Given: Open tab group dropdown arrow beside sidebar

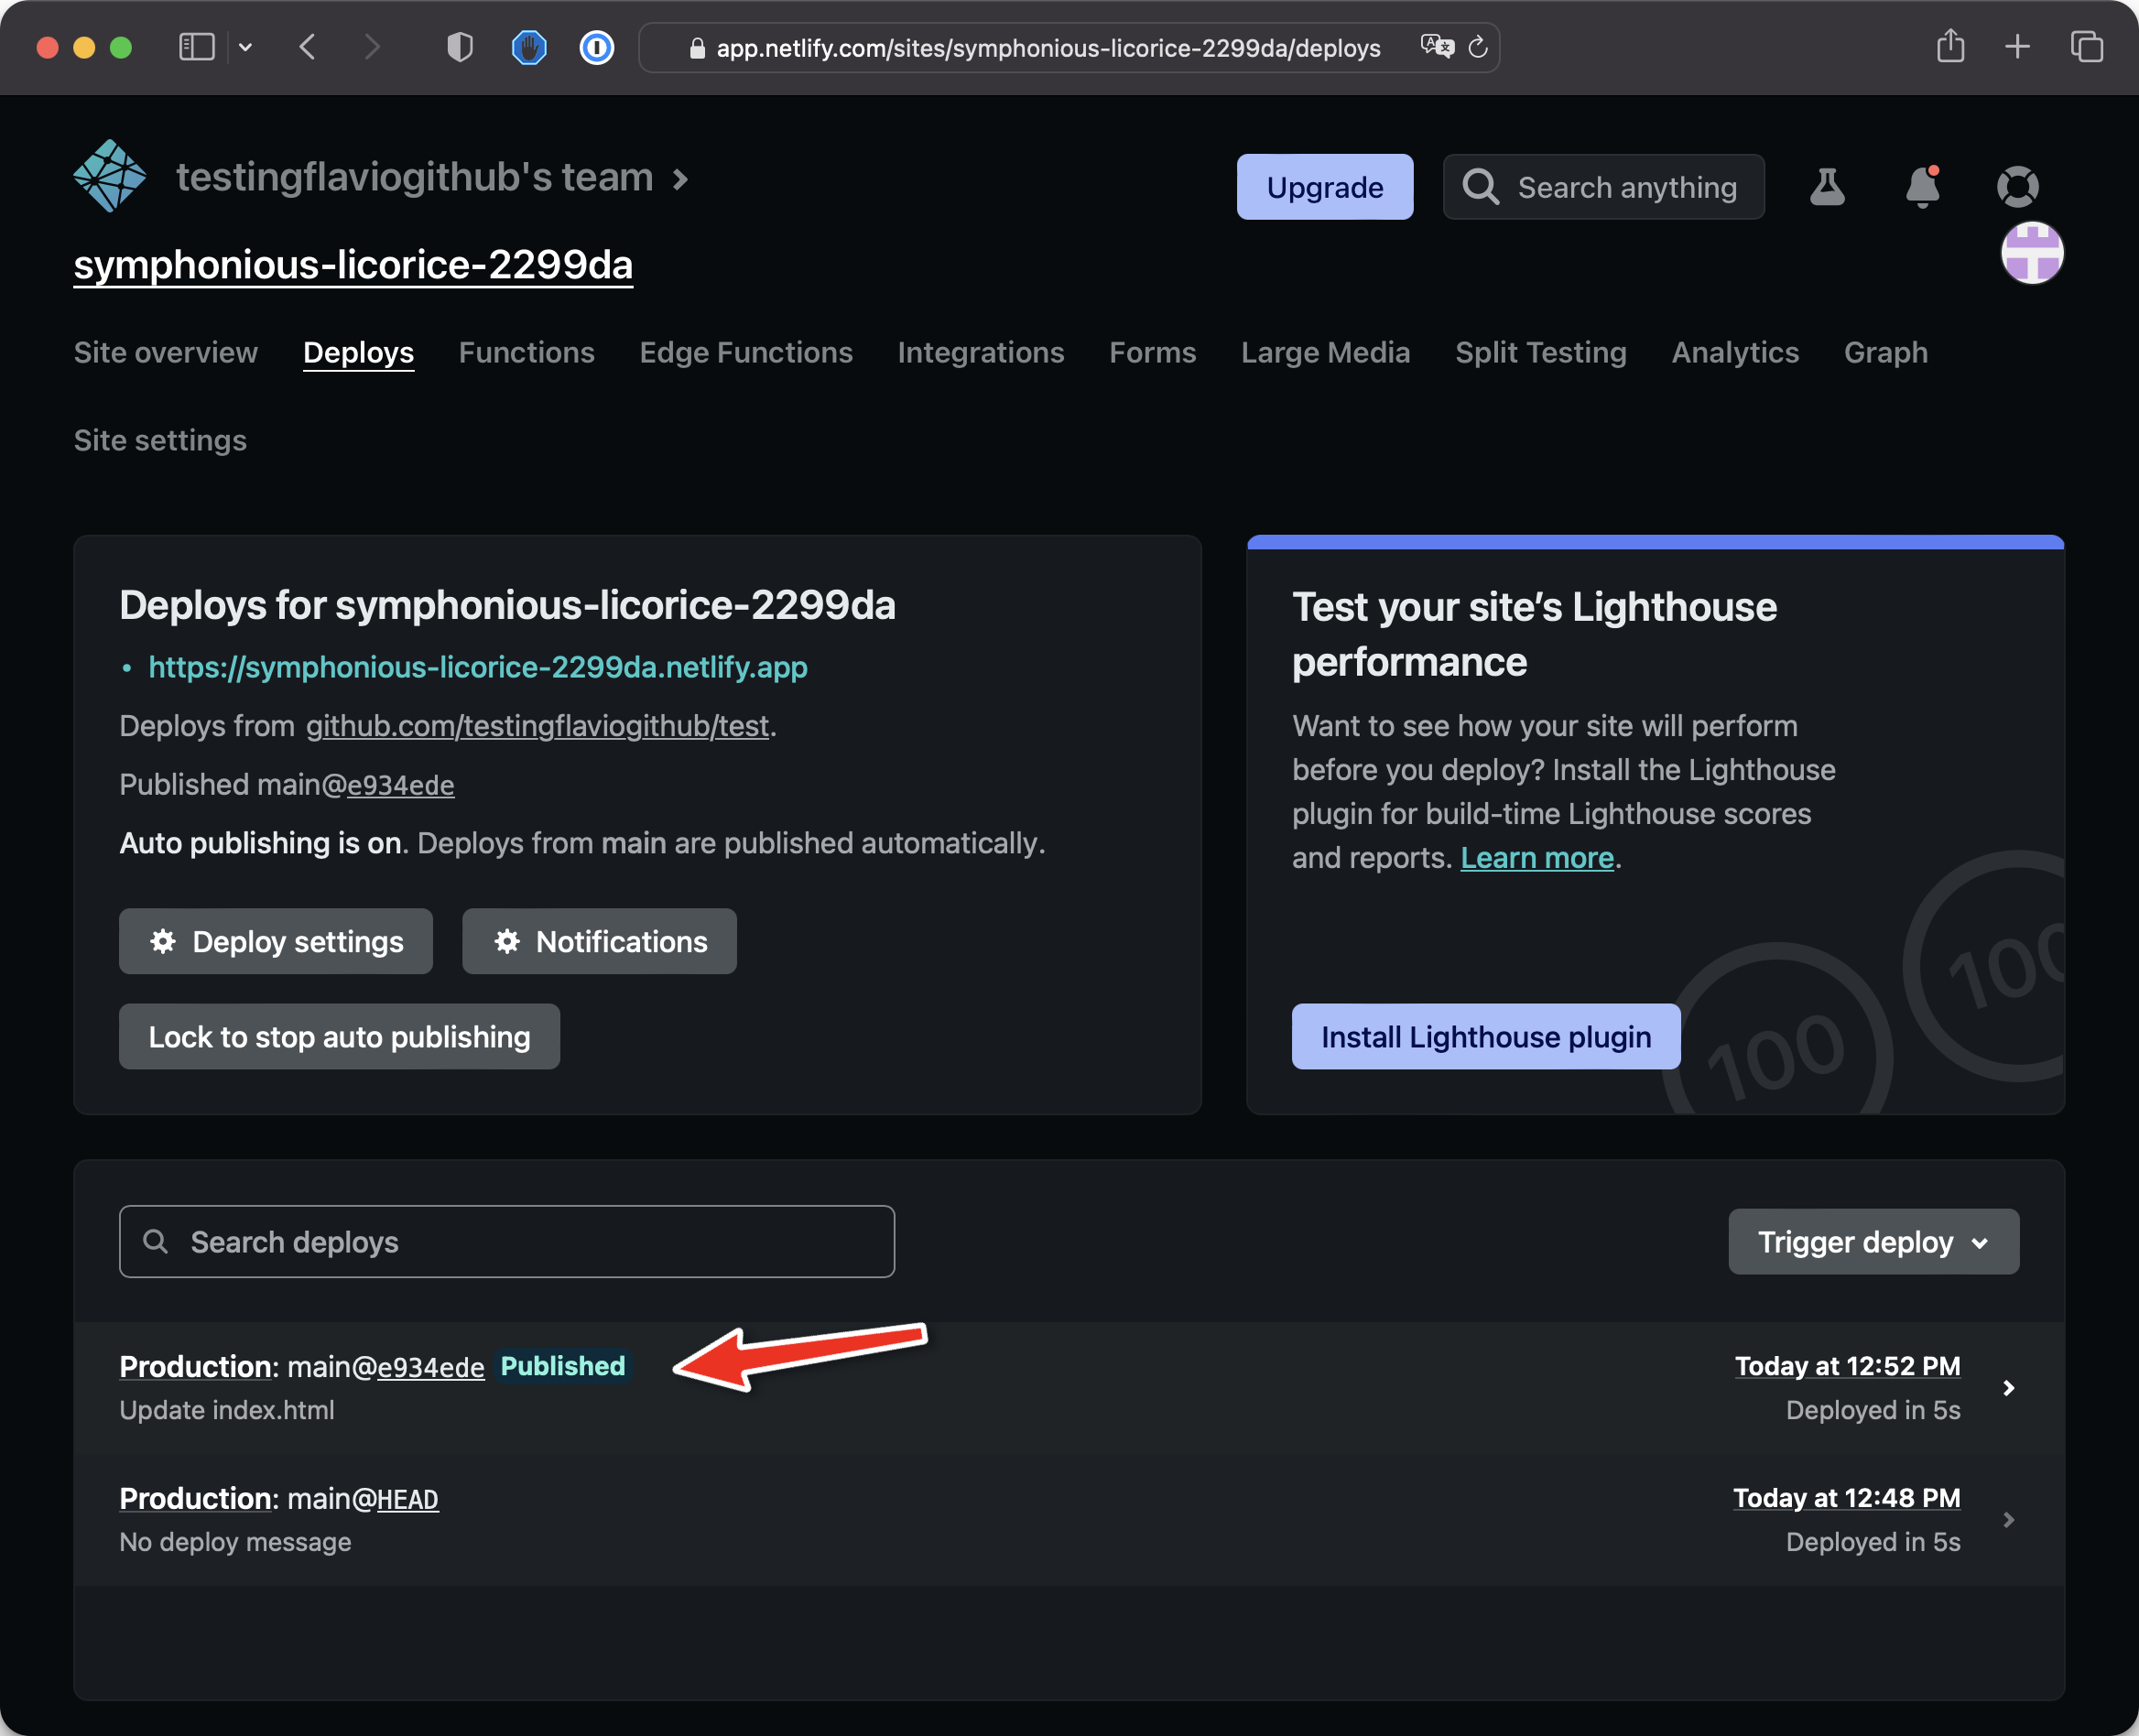Looking at the screenshot, I should pyautogui.click(x=245, y=47).
